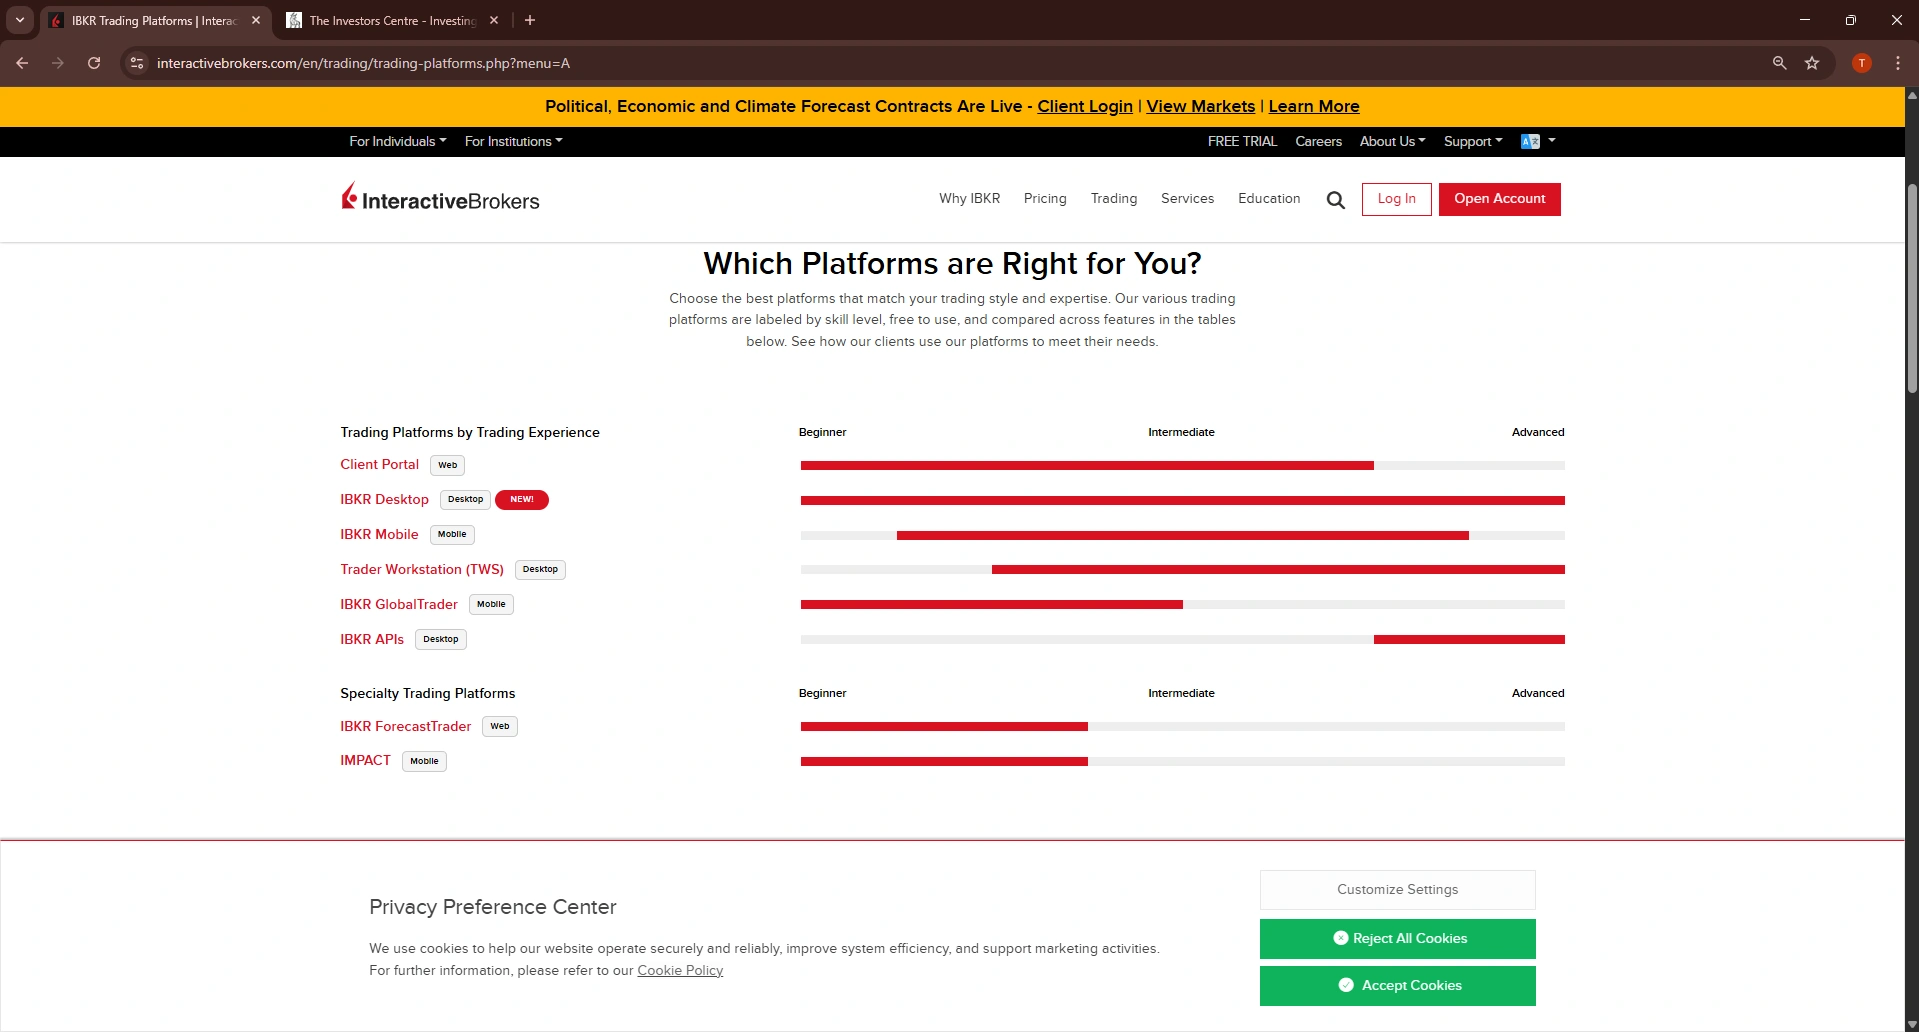Open the browser zoom magnifier icon

[x=1779, y=63]
